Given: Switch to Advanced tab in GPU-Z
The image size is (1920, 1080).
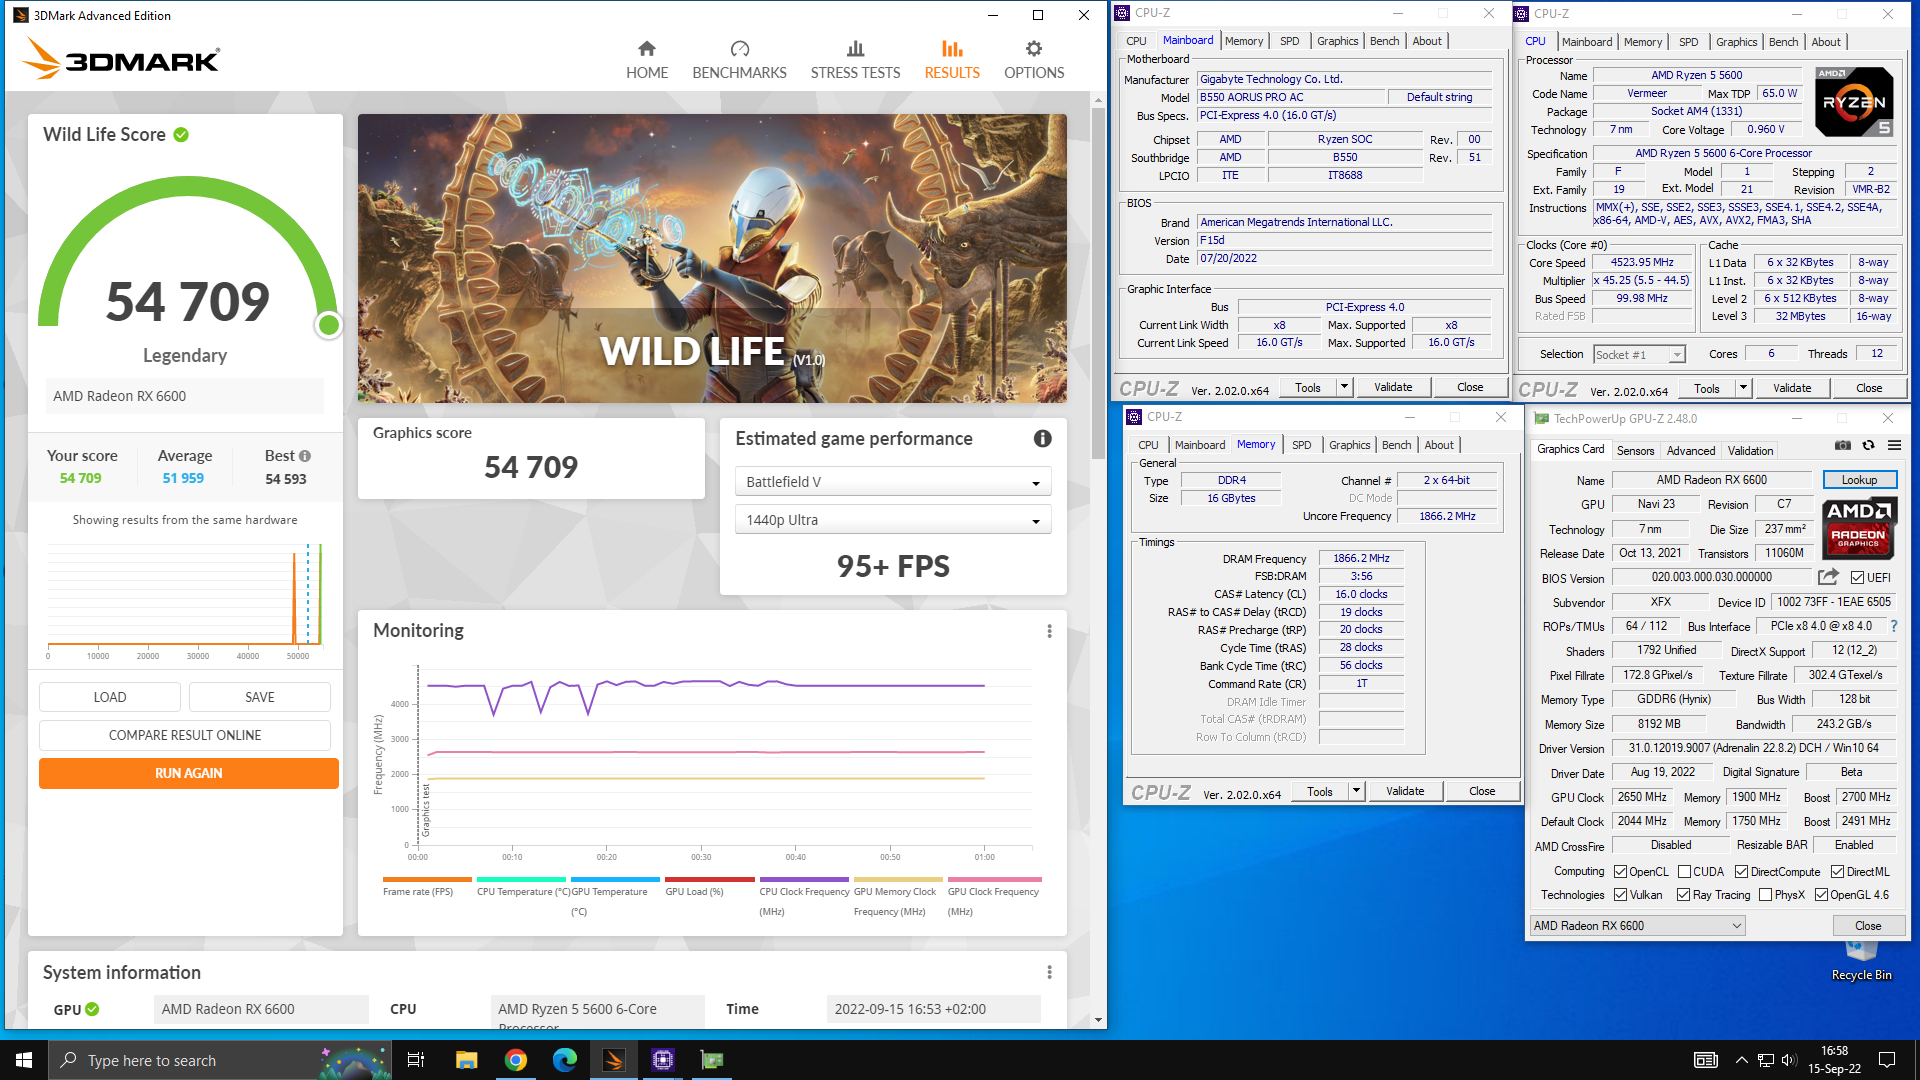Looking at the screenshot, I should pos(1691,451).
